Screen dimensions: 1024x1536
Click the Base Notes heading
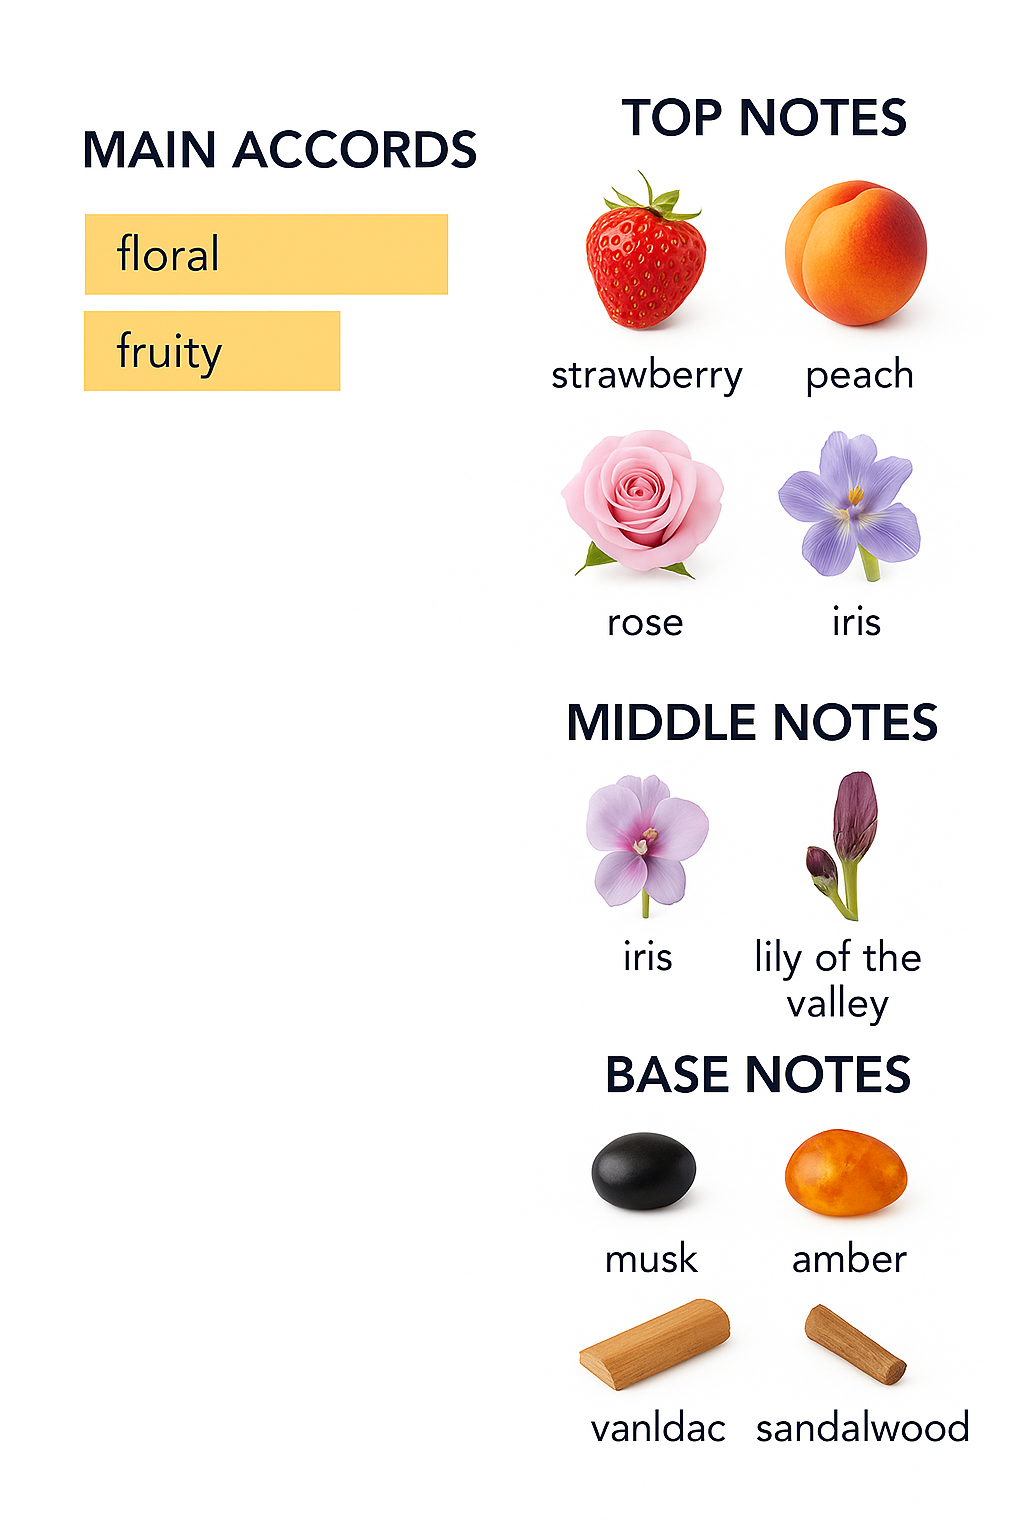(758, 1075)
